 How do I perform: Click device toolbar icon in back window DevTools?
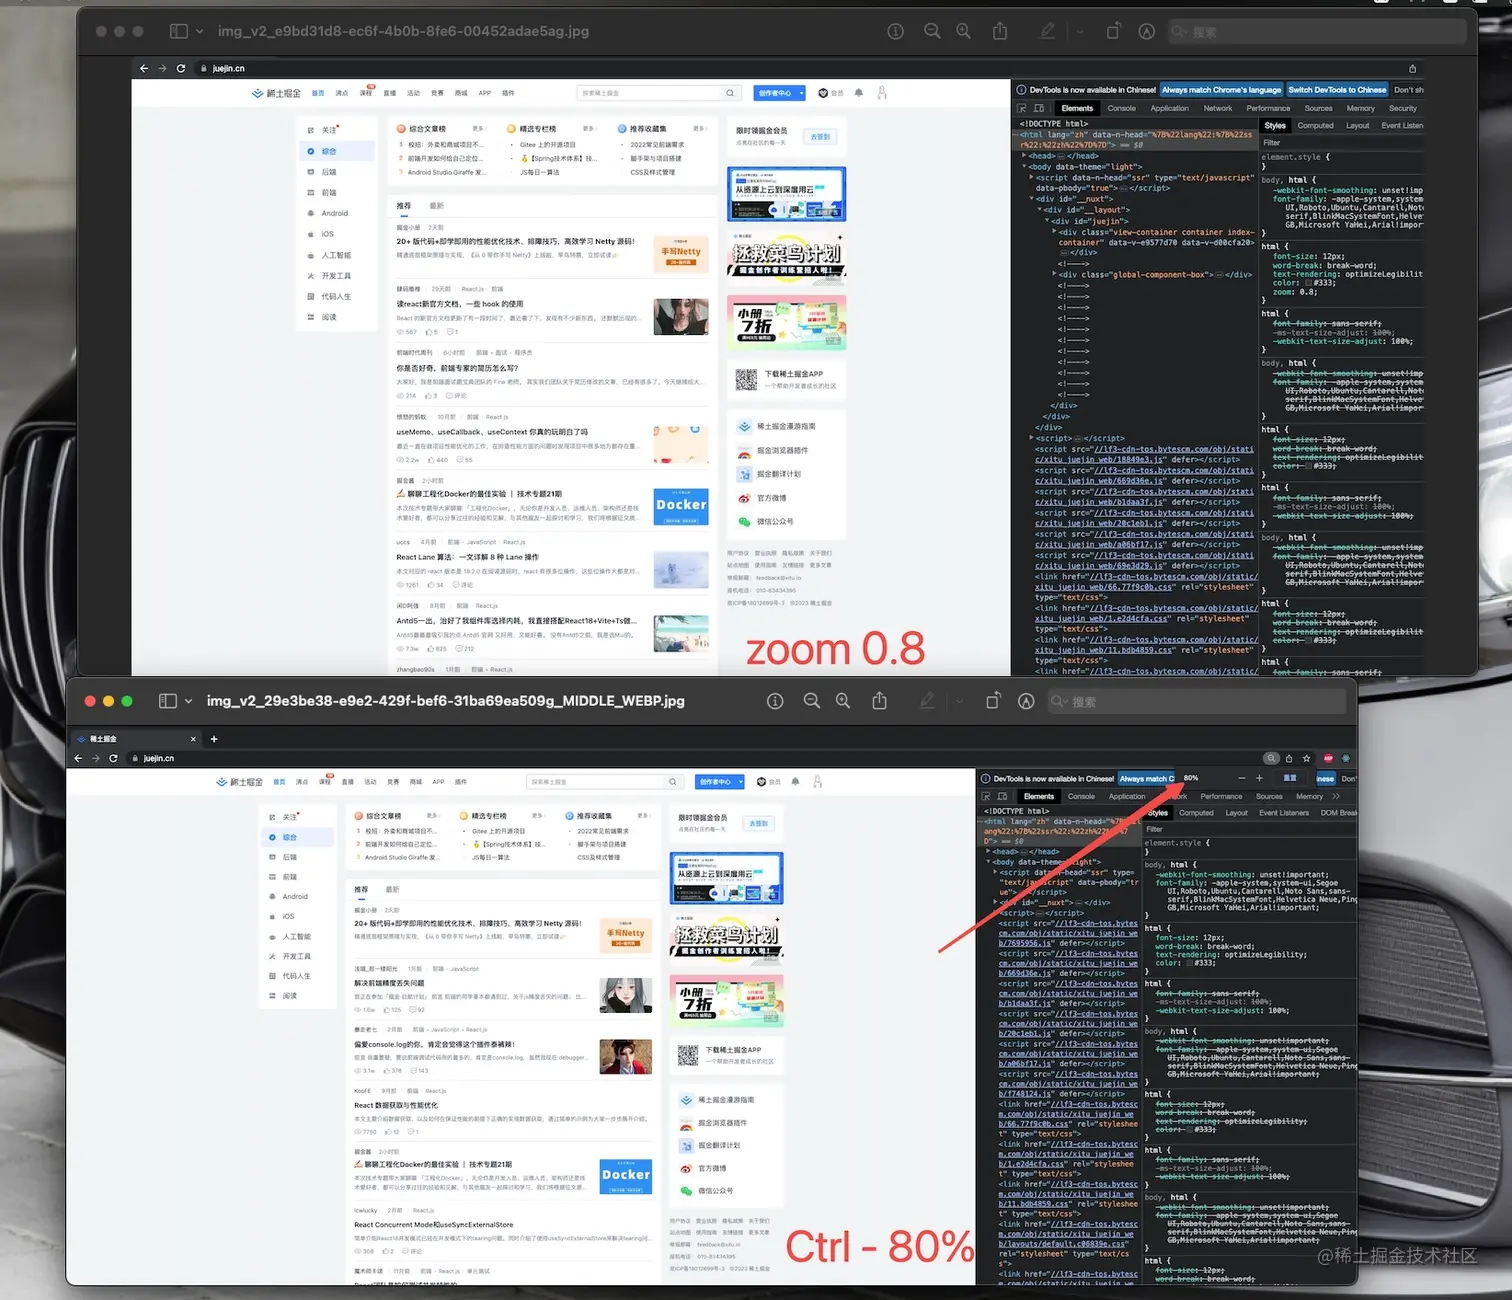1039,108
